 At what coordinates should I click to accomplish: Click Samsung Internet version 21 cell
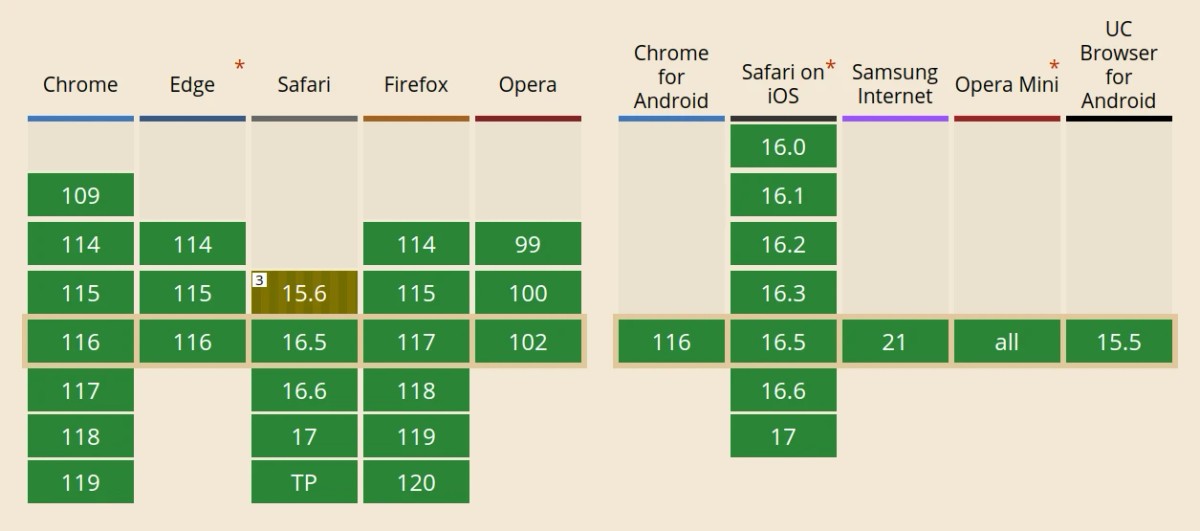[895, 342]
